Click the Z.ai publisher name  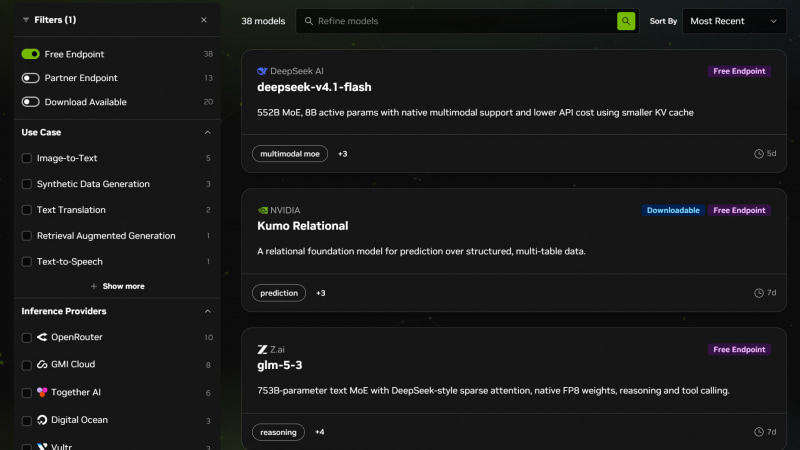click(x=278, y=349)
